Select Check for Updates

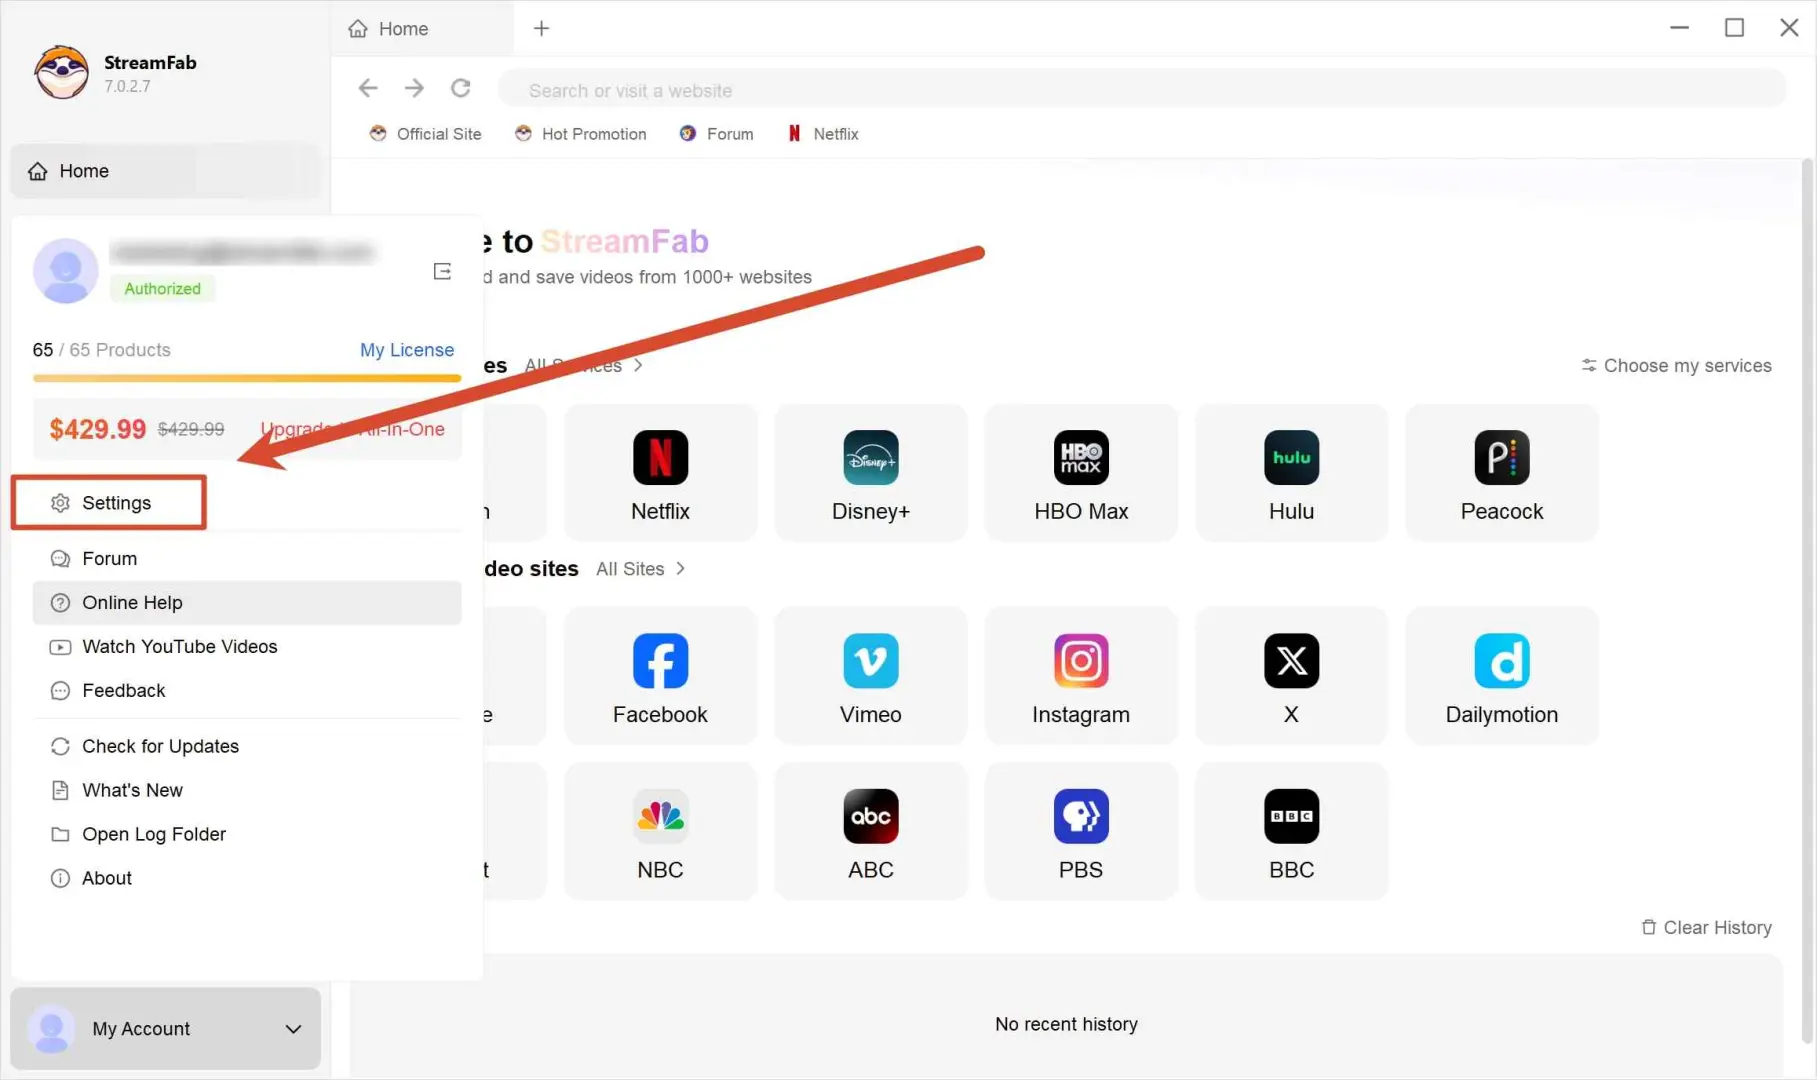tap(247, 746)
